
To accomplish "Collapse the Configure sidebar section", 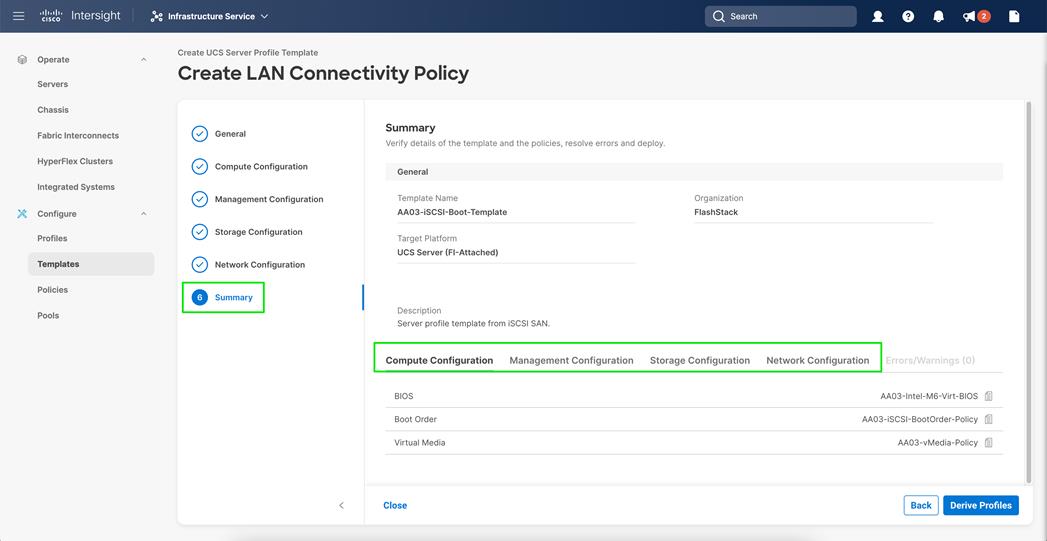I will (143, 214).
